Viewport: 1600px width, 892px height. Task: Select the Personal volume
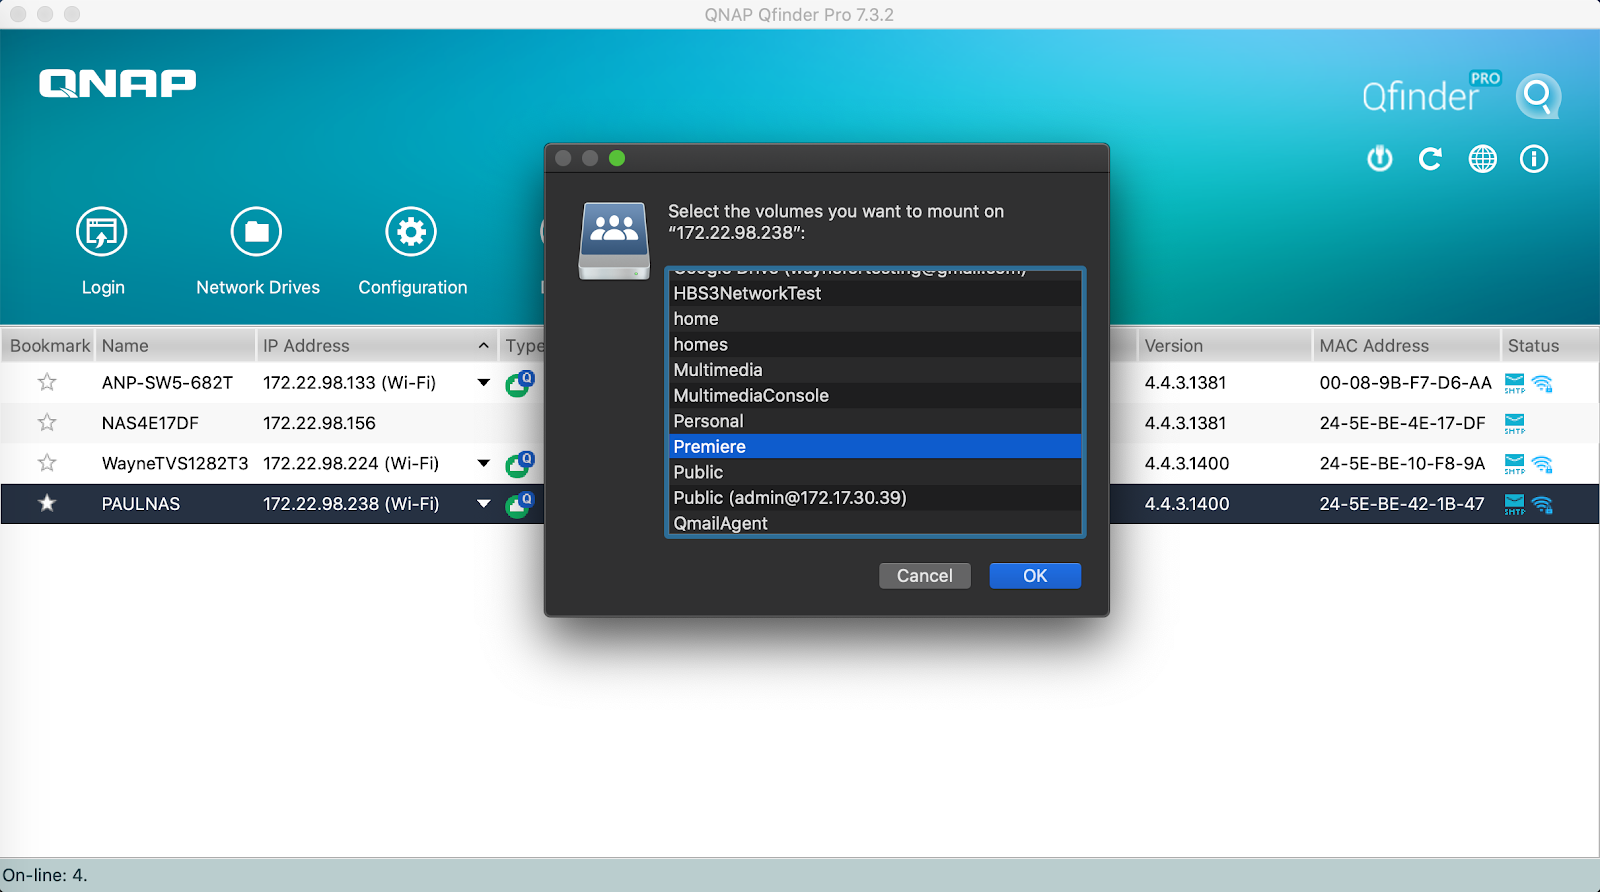[875, 421]
